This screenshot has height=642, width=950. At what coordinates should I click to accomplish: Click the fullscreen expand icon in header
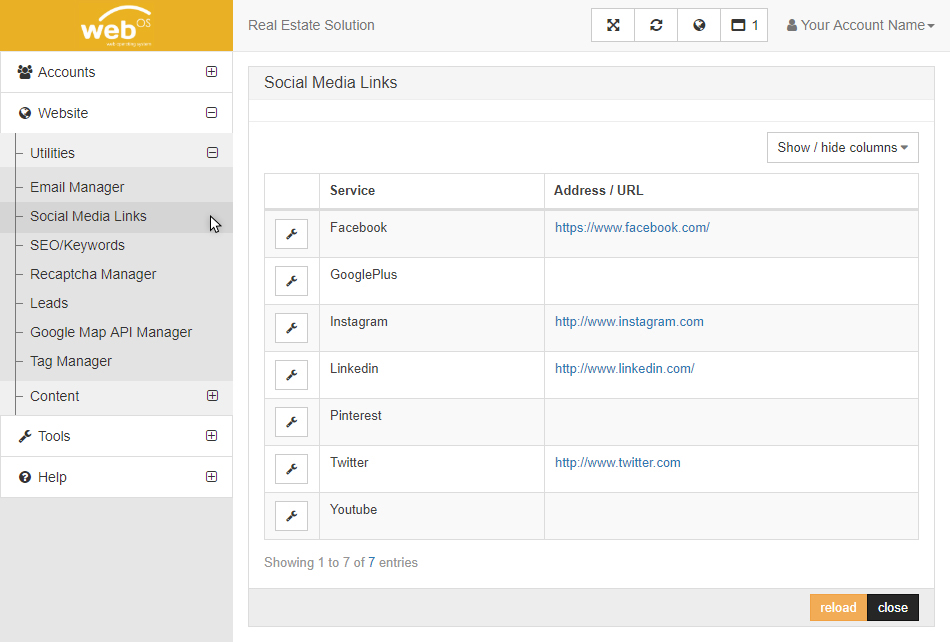point(613,25)
